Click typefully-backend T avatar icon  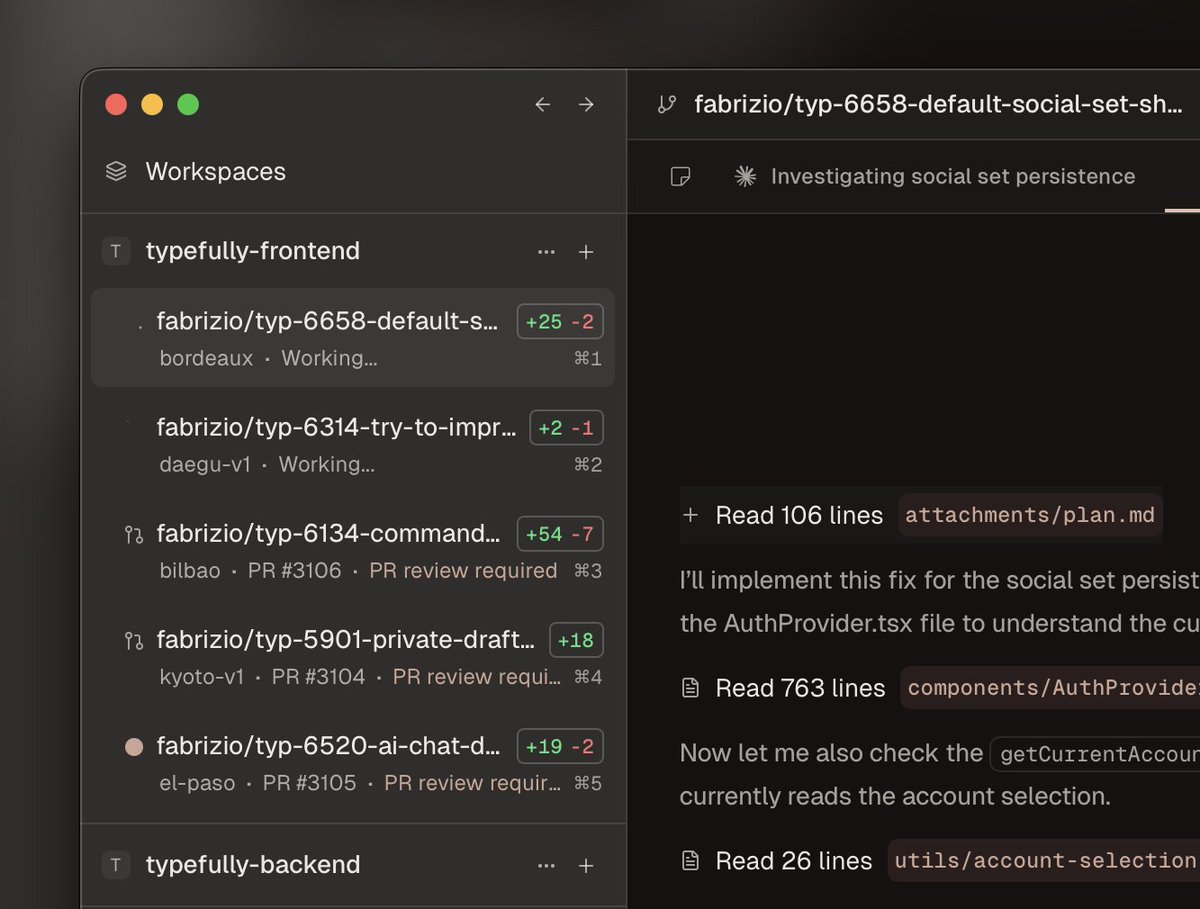point(116,865)
